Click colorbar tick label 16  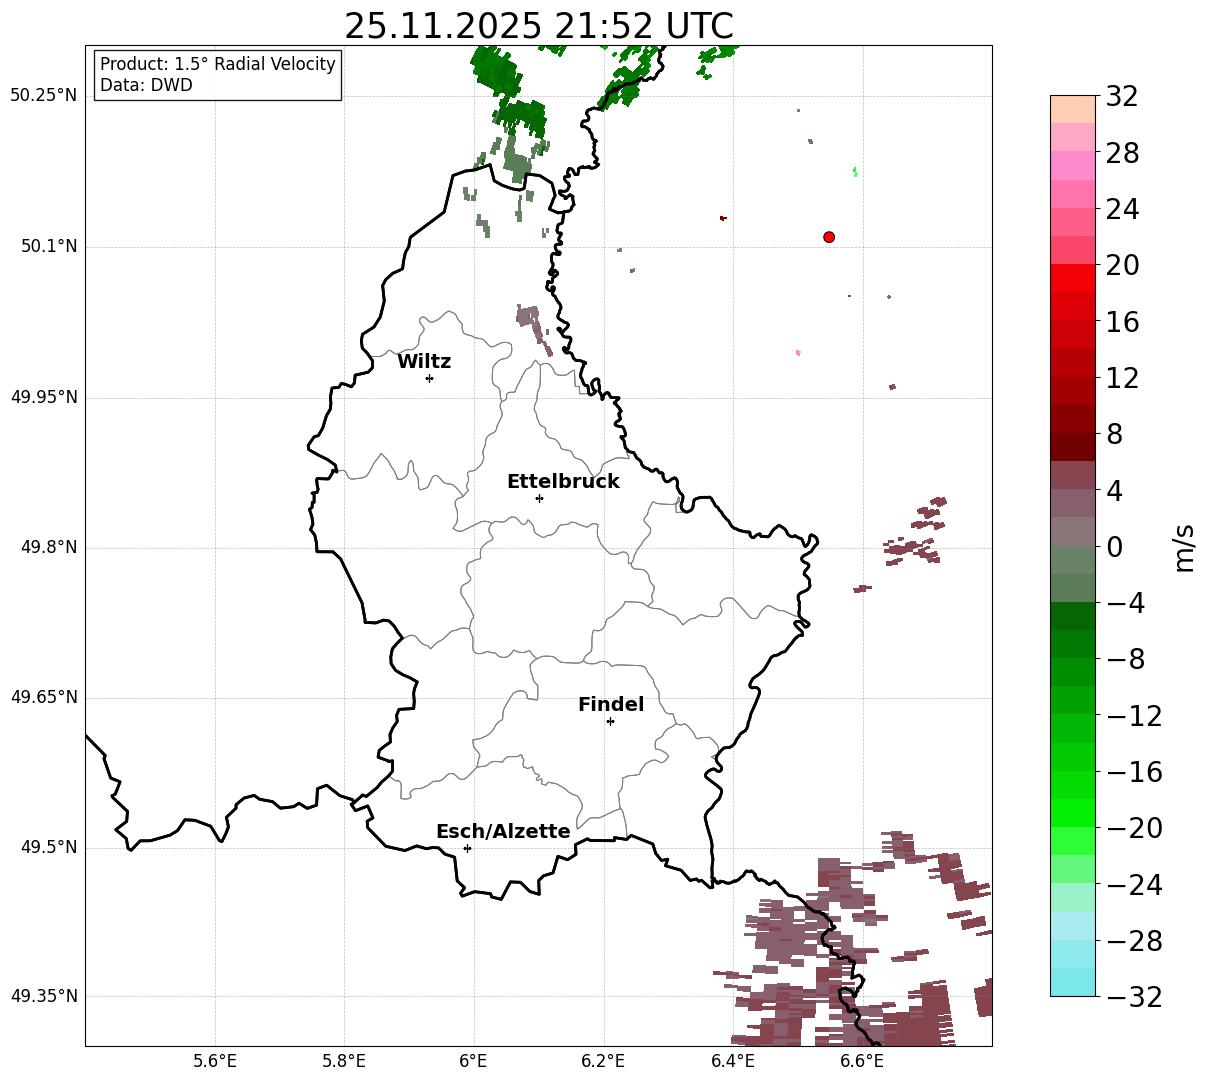(x=1121, y=322)
